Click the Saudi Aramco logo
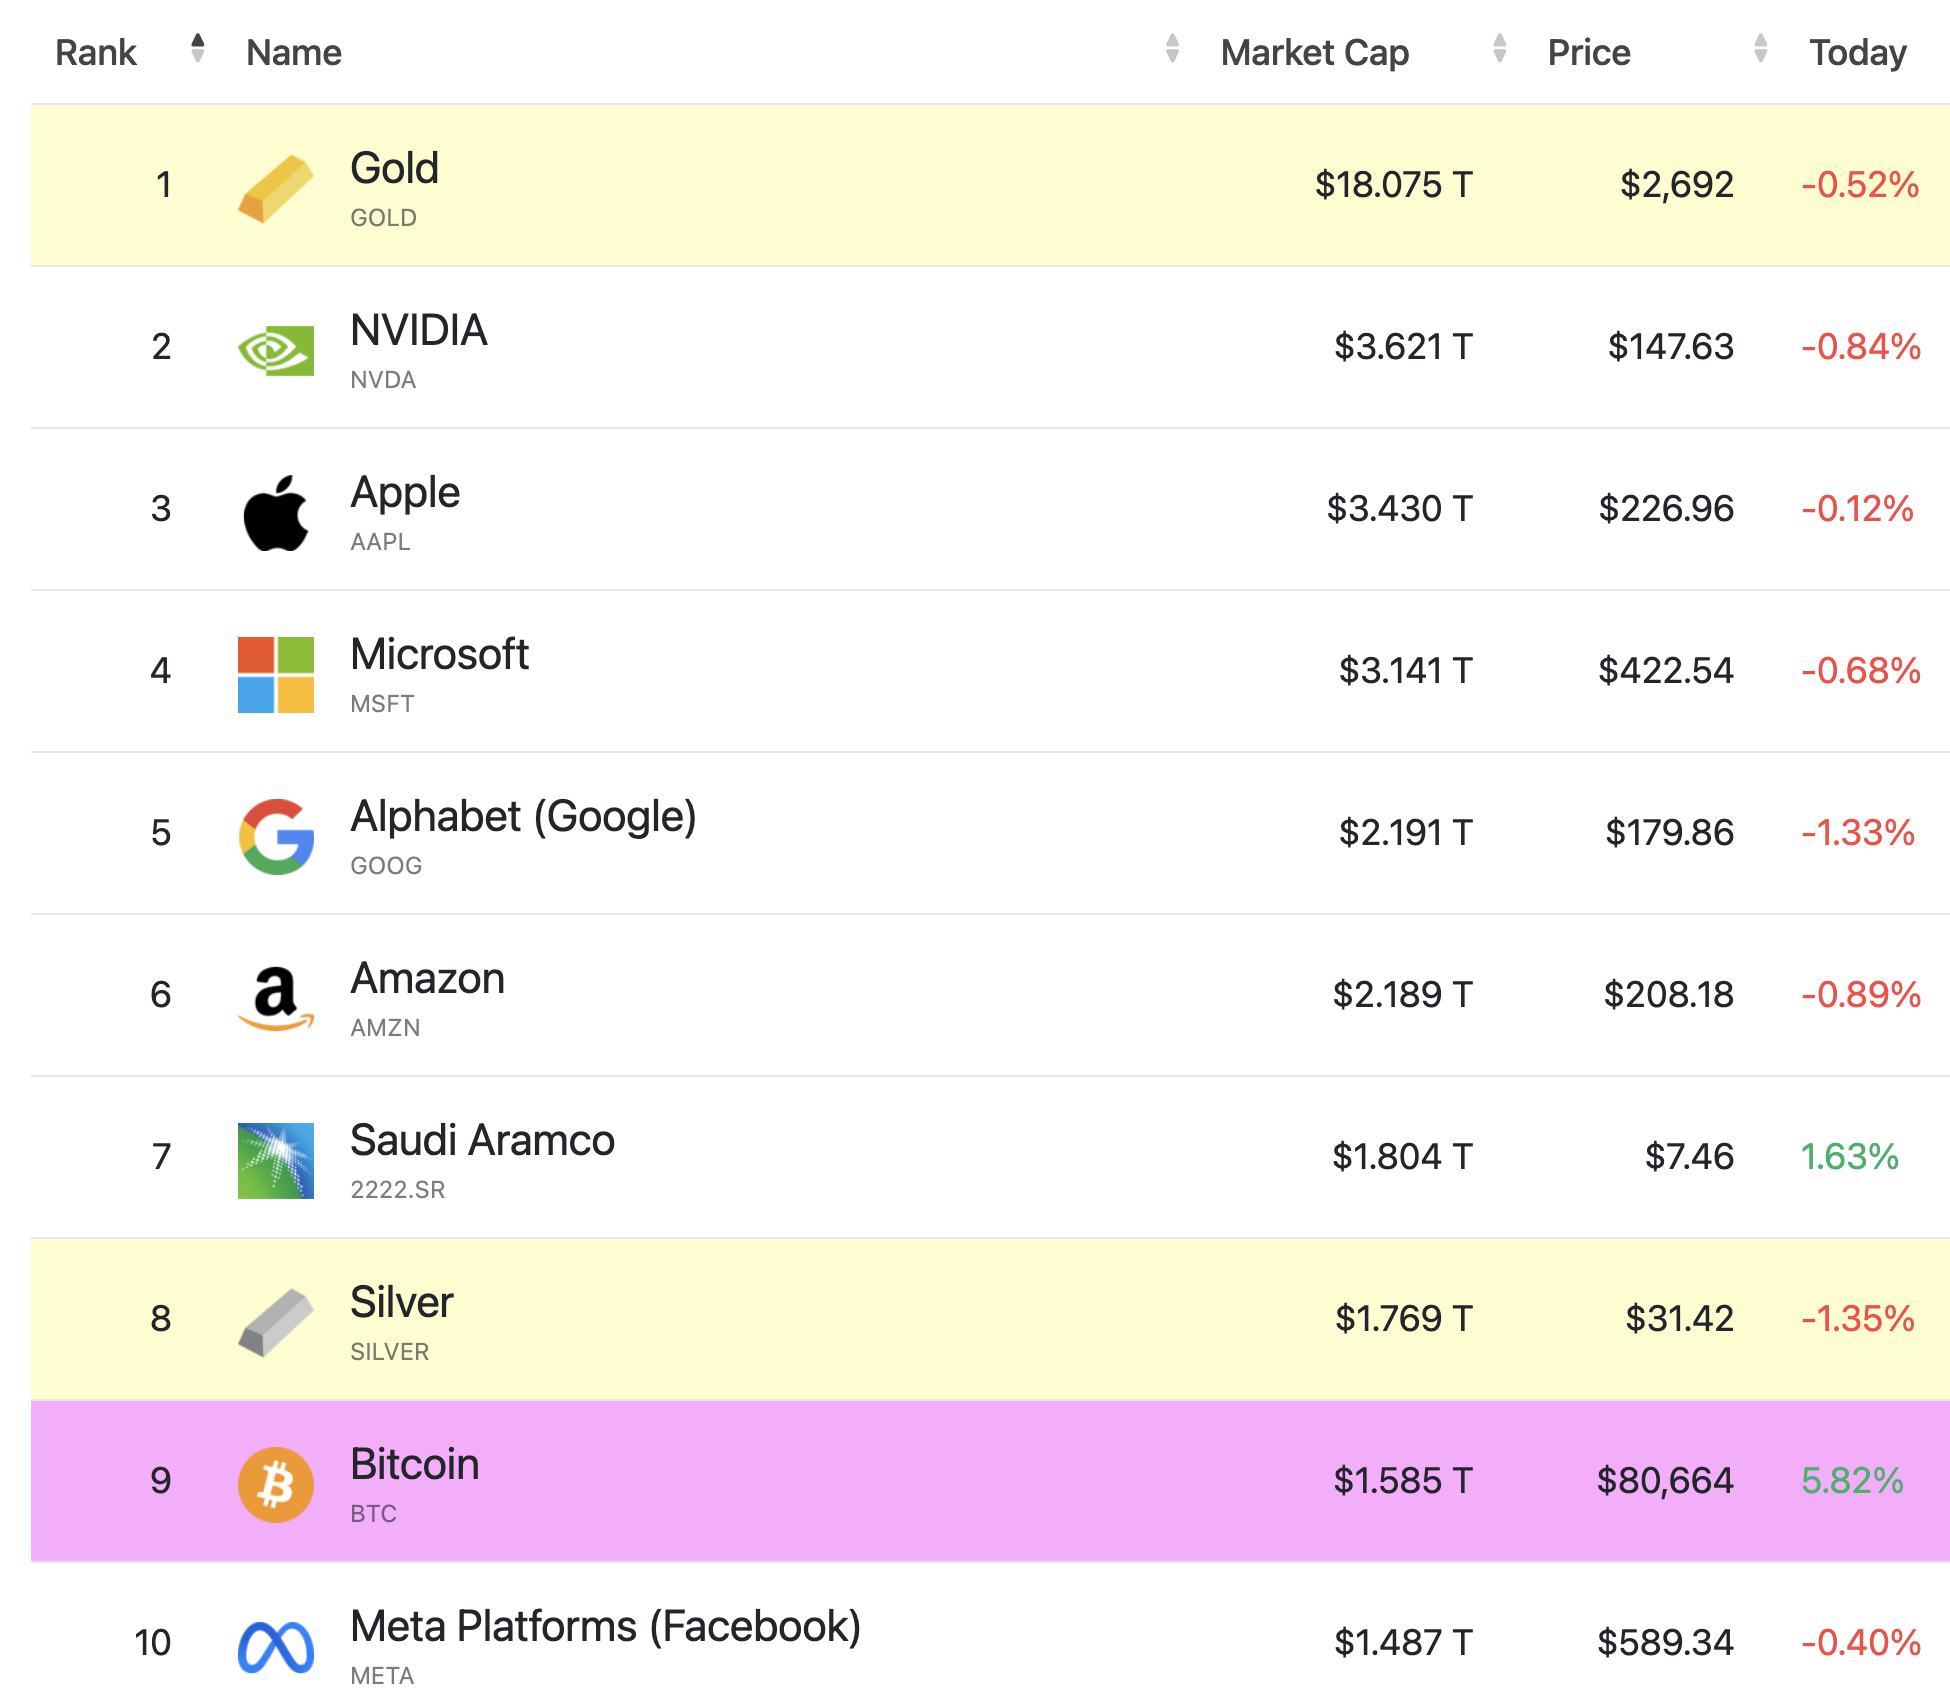The height and width of the screenshot is (1702, 1950). (275, 1160)
